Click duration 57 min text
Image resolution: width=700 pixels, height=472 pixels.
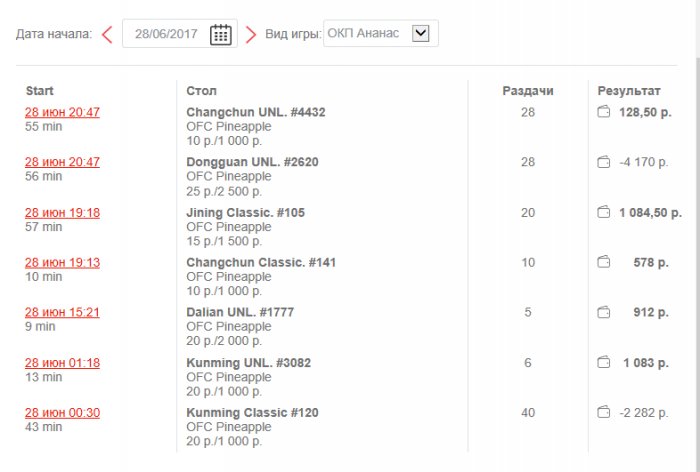point(43,227)
